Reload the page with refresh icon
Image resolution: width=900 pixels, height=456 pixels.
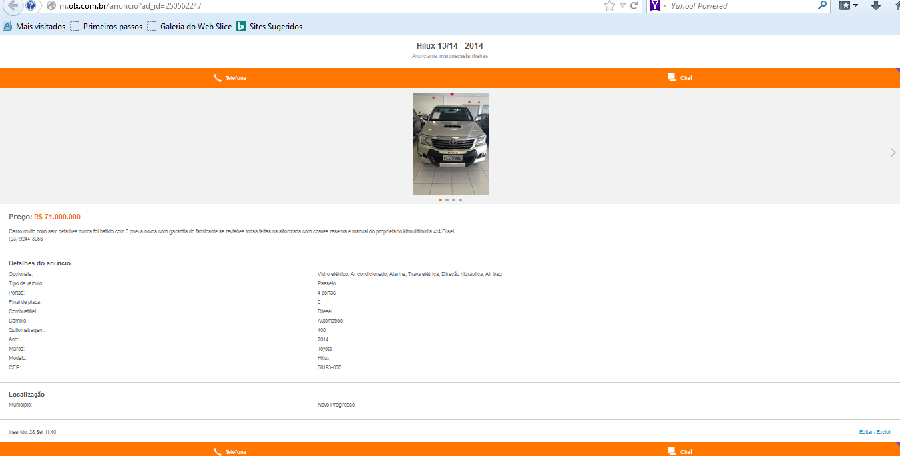click(x=634, y=6)
